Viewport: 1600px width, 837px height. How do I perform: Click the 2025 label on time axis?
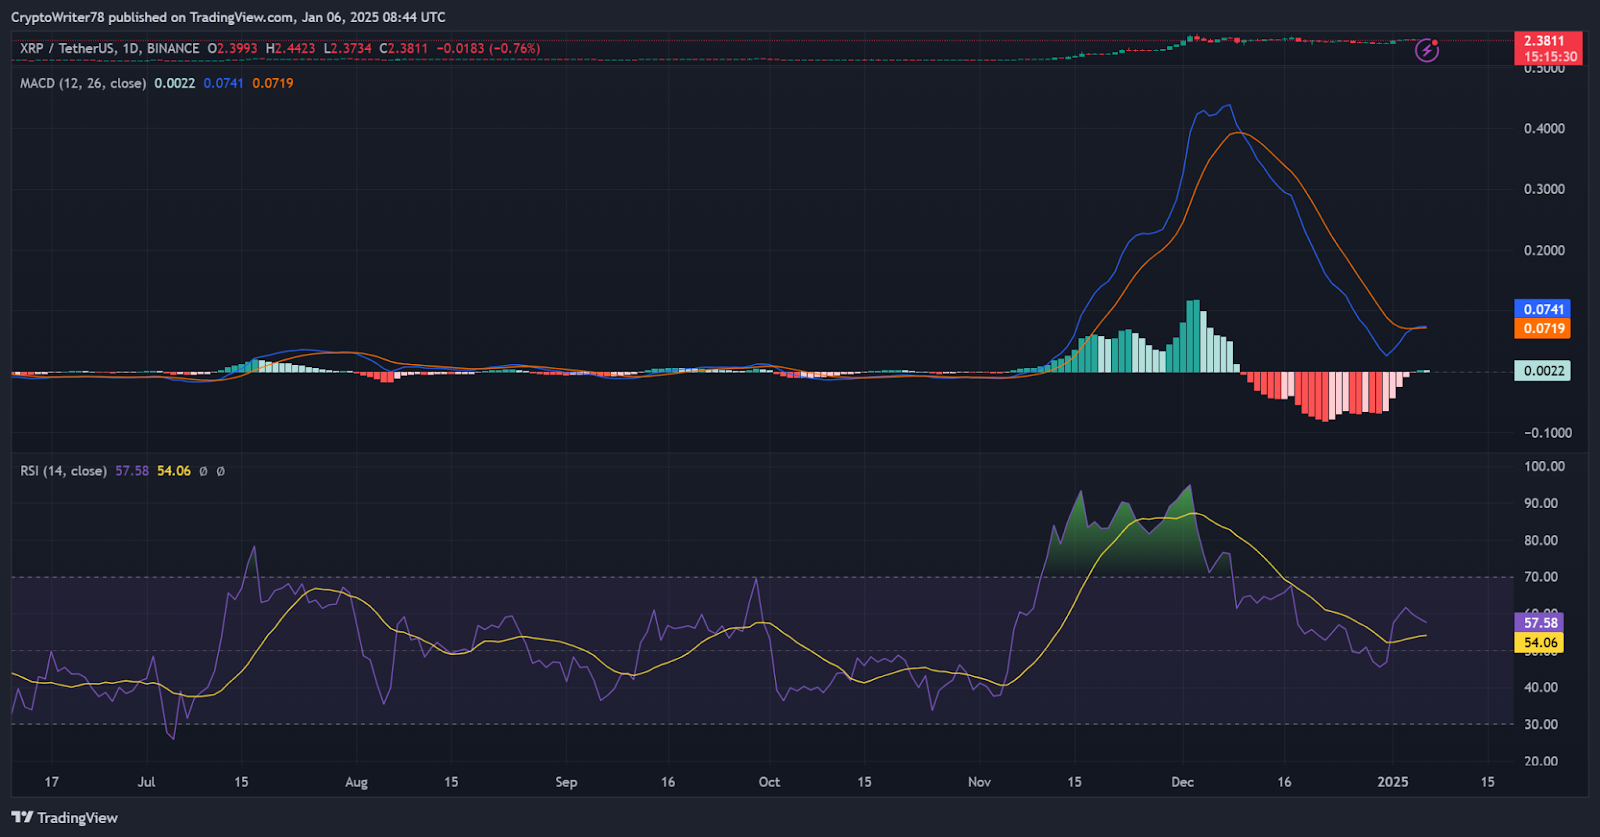coord(1392,782)
